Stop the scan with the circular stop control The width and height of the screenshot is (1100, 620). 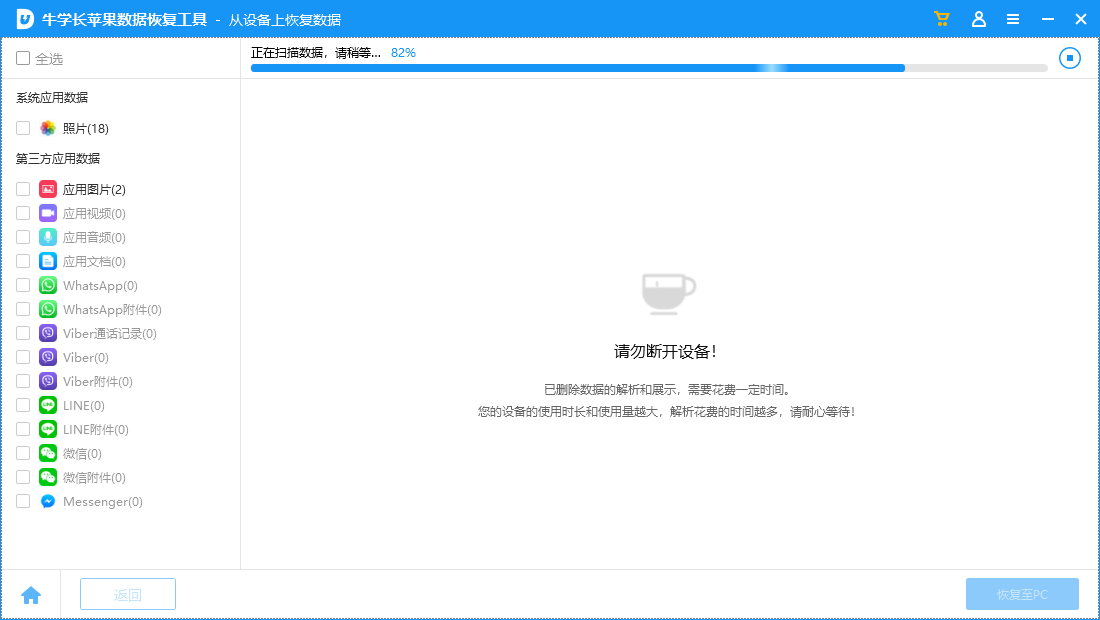pos(1069,58)
